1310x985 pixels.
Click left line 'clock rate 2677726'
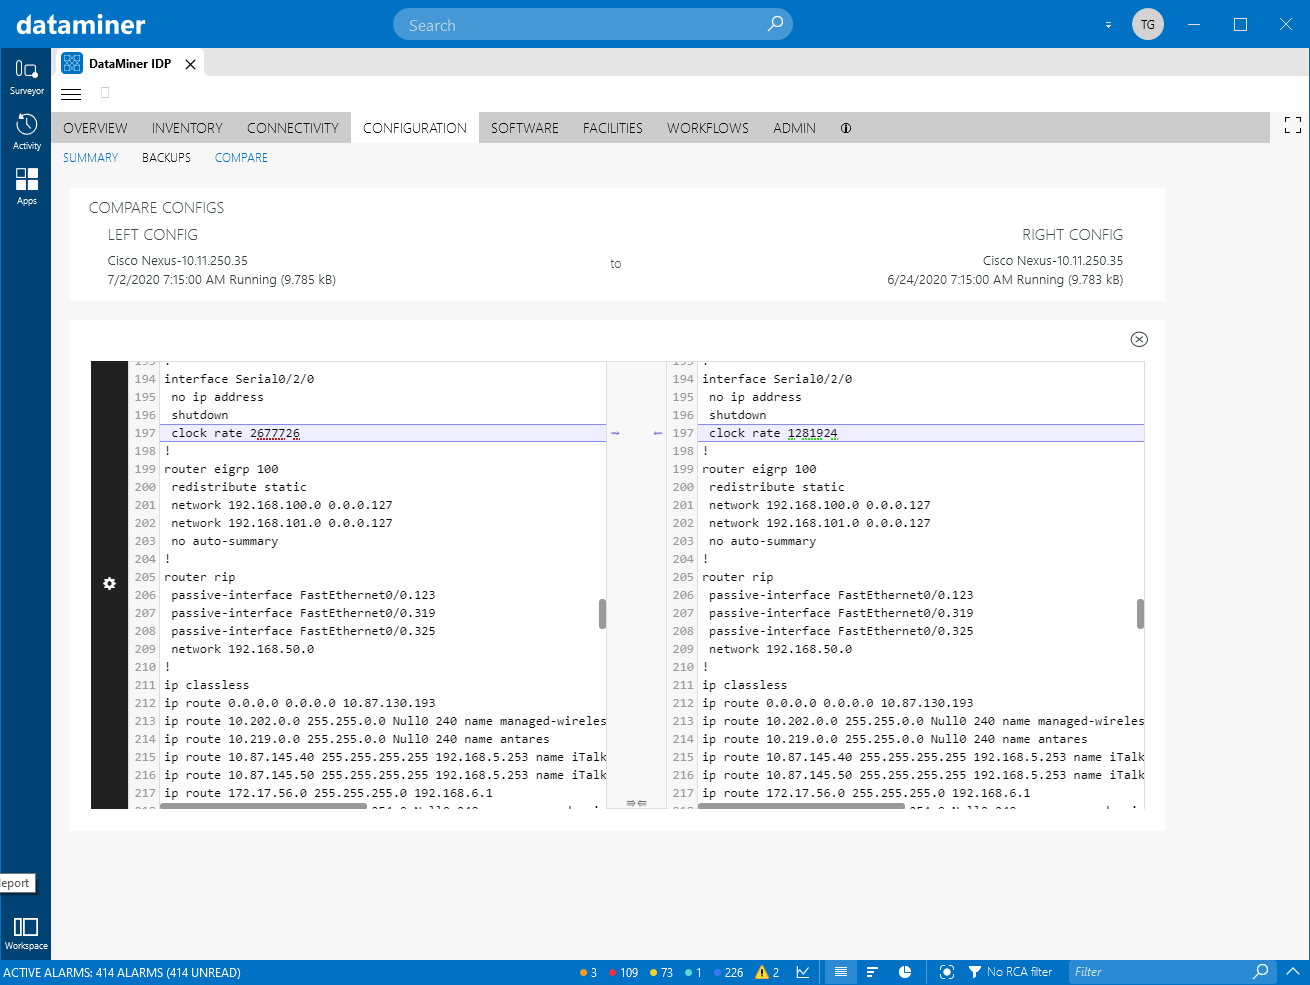click(235, 433)
